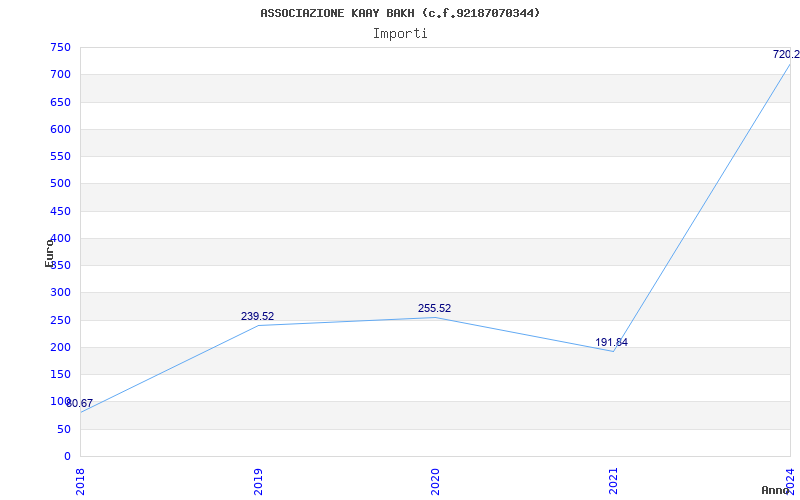
Task: Click the 2021 x-axis label
Action: pyautogui.click(x=613, y=482)
